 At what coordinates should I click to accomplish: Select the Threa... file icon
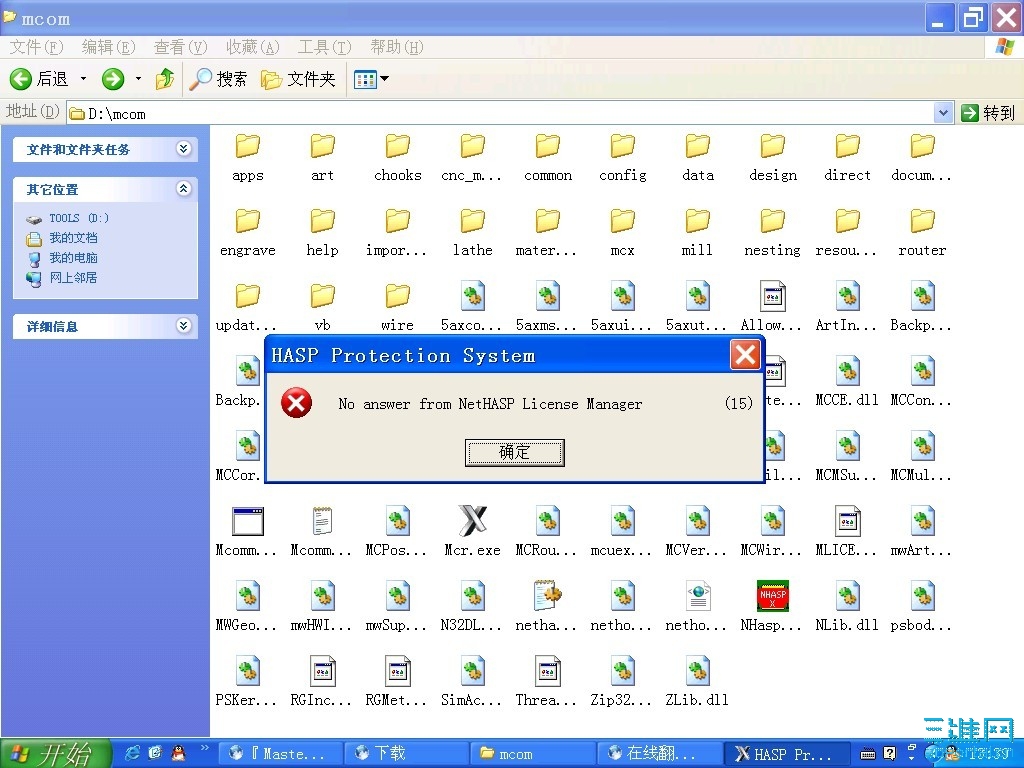547,671
